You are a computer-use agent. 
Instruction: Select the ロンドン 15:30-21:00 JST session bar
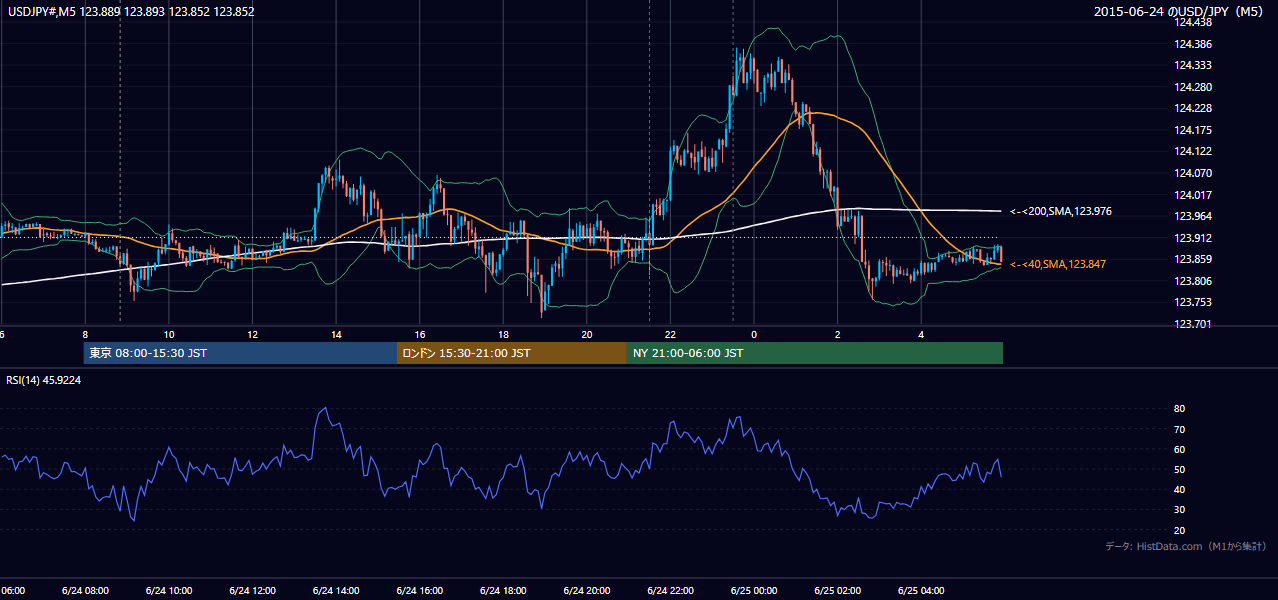512,353
